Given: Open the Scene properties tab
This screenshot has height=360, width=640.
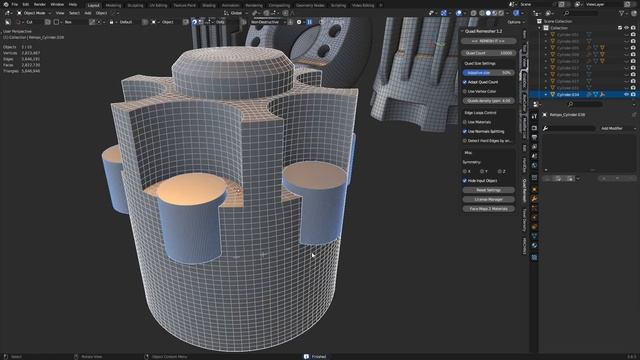Looking at the screenshot, I should click(x=534, y=156).
